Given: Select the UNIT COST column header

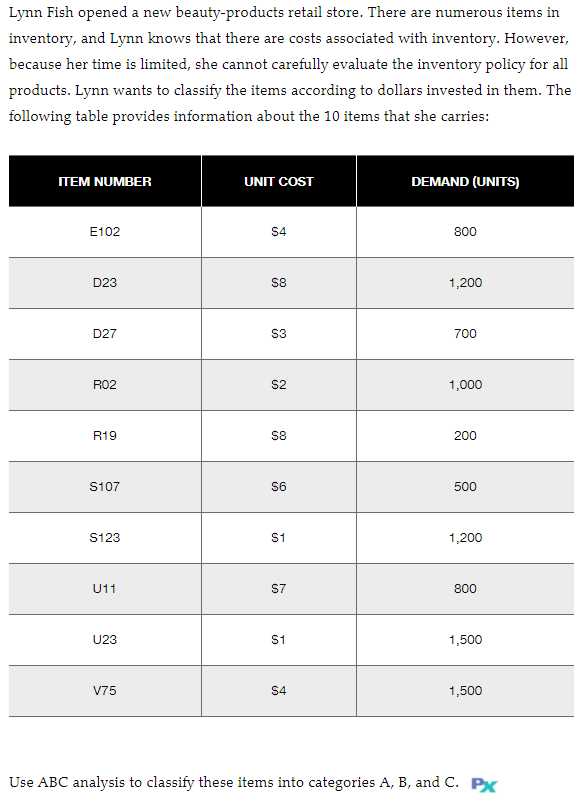Looking at the screenshot, I should pyautogui.click(x=278, y=181).
